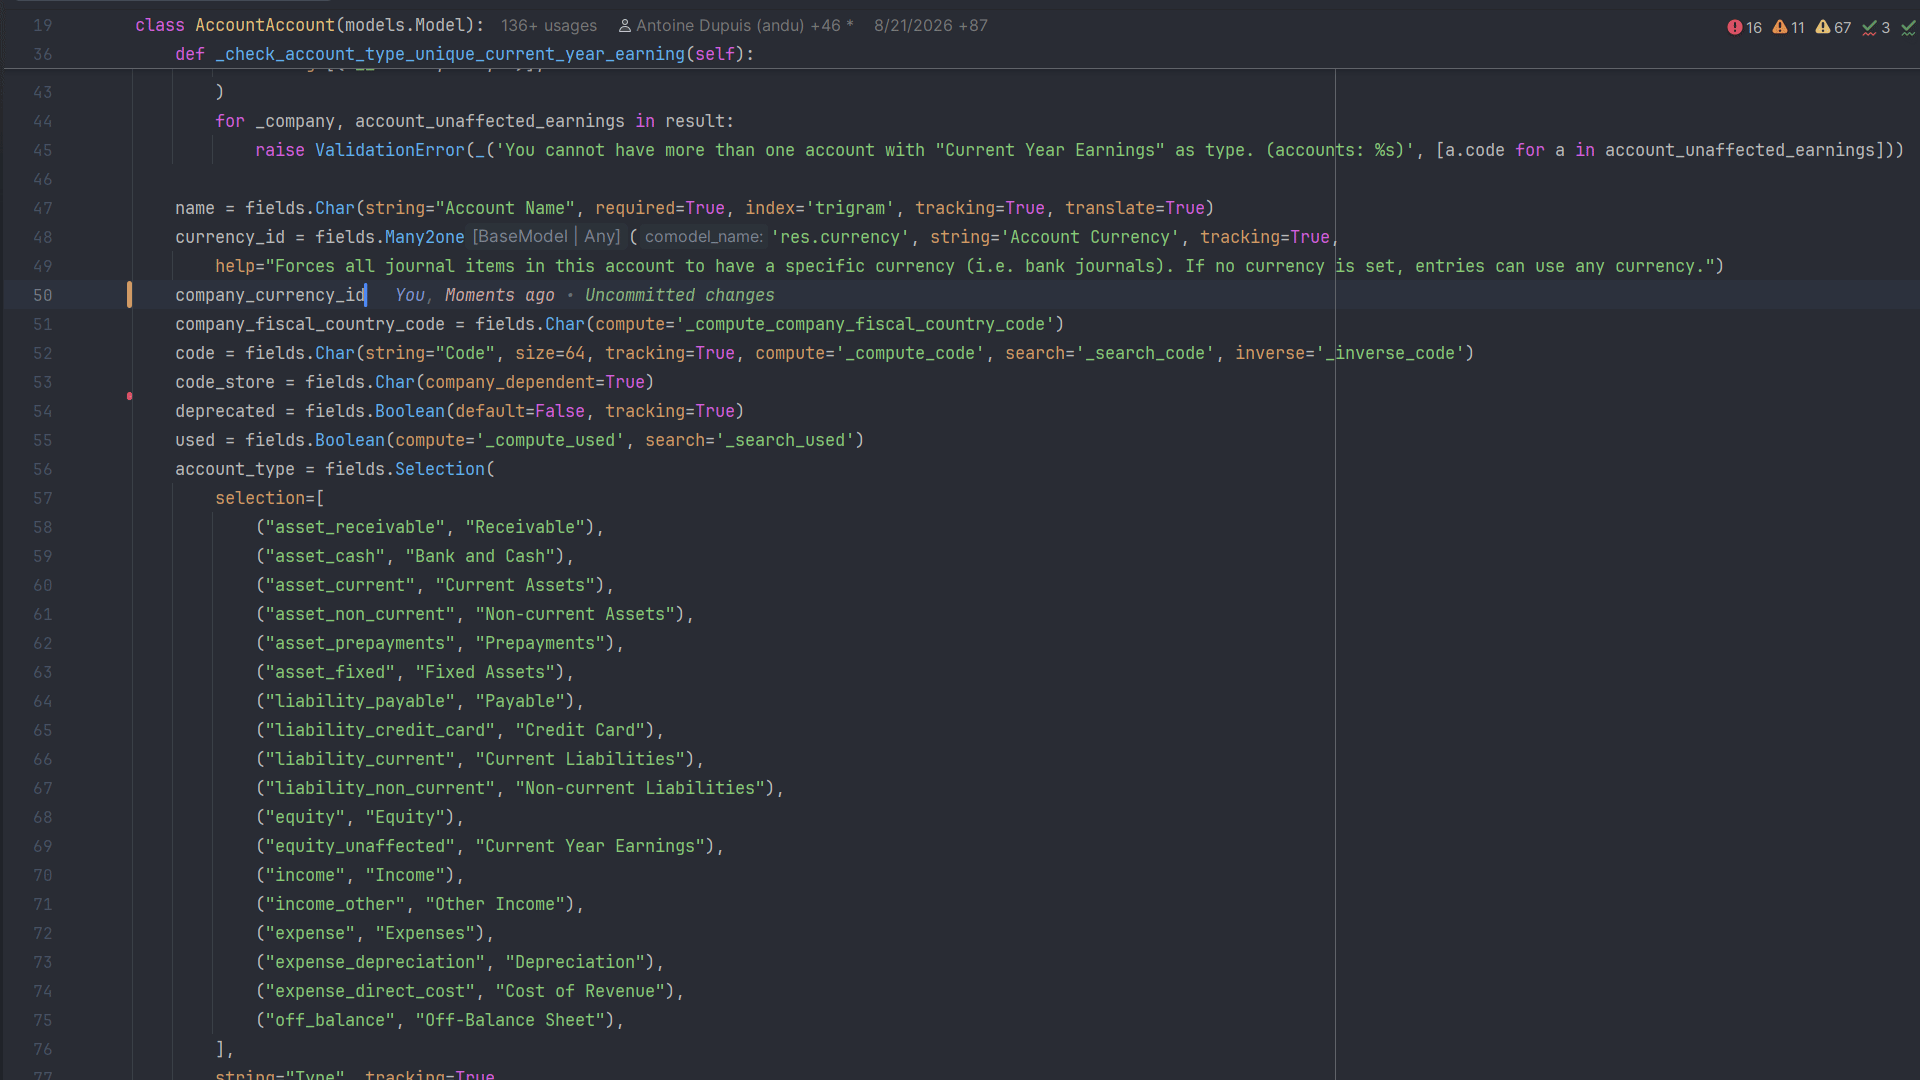This screenshot has width=1920, height=1080.
Task: Show the 136+ usages of AccountAccount
Action: [549, 26]
